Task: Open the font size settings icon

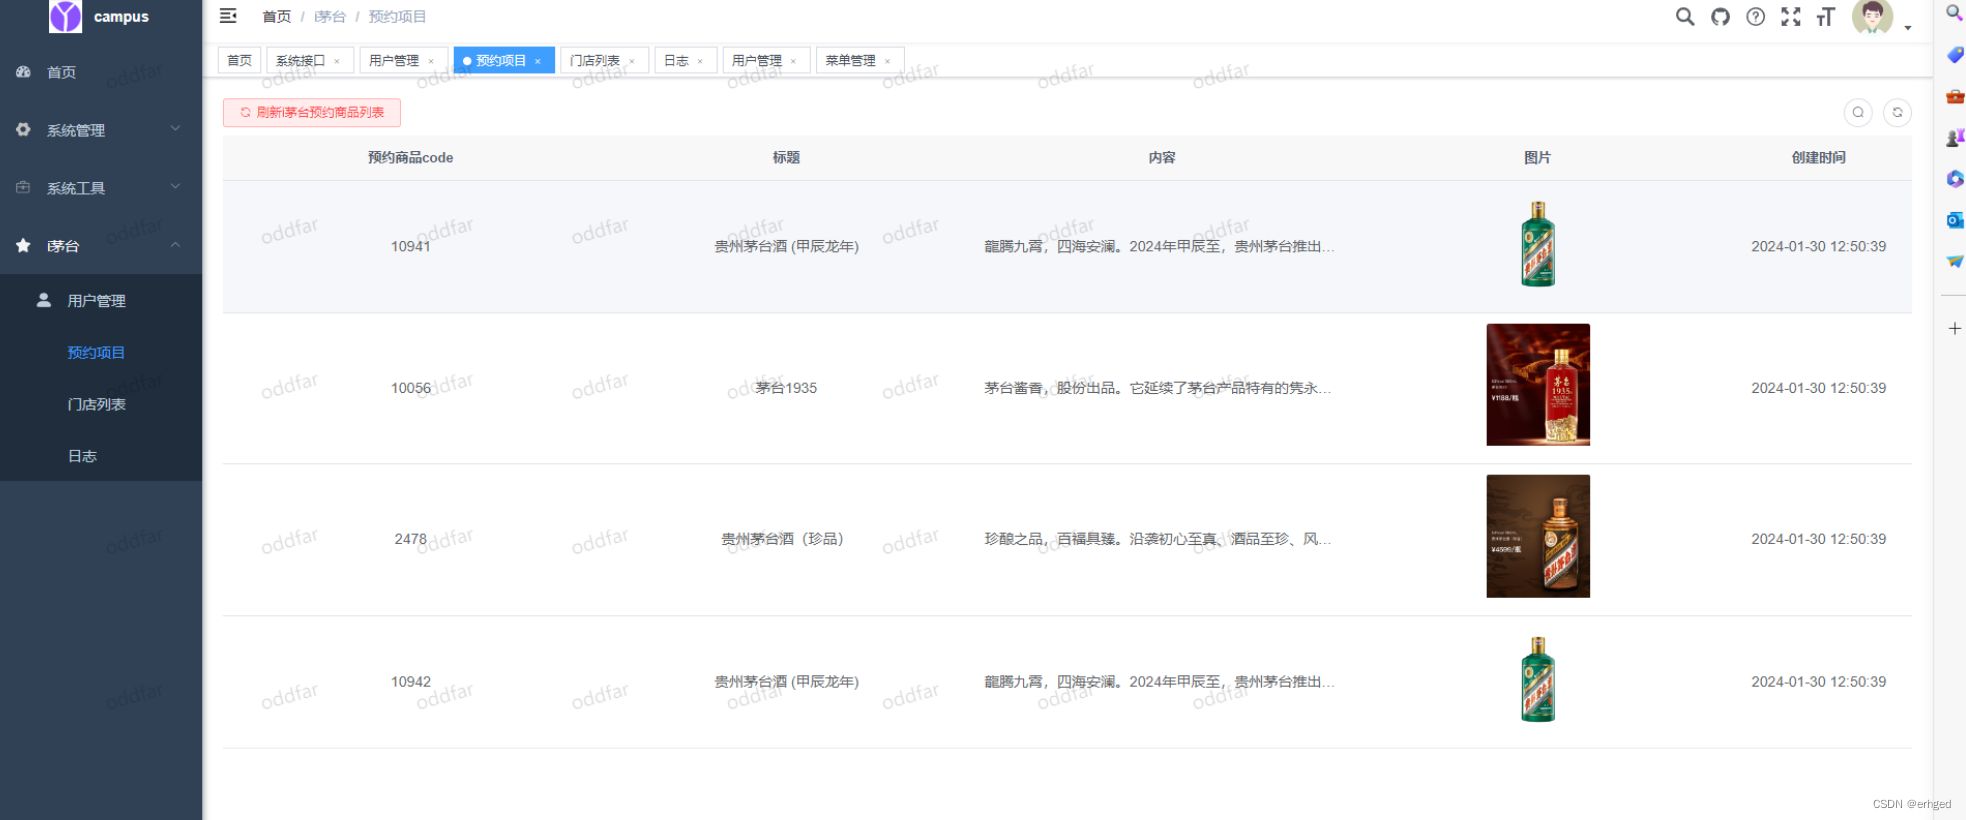Action: pyautogui.click(x=1826, y=16)
